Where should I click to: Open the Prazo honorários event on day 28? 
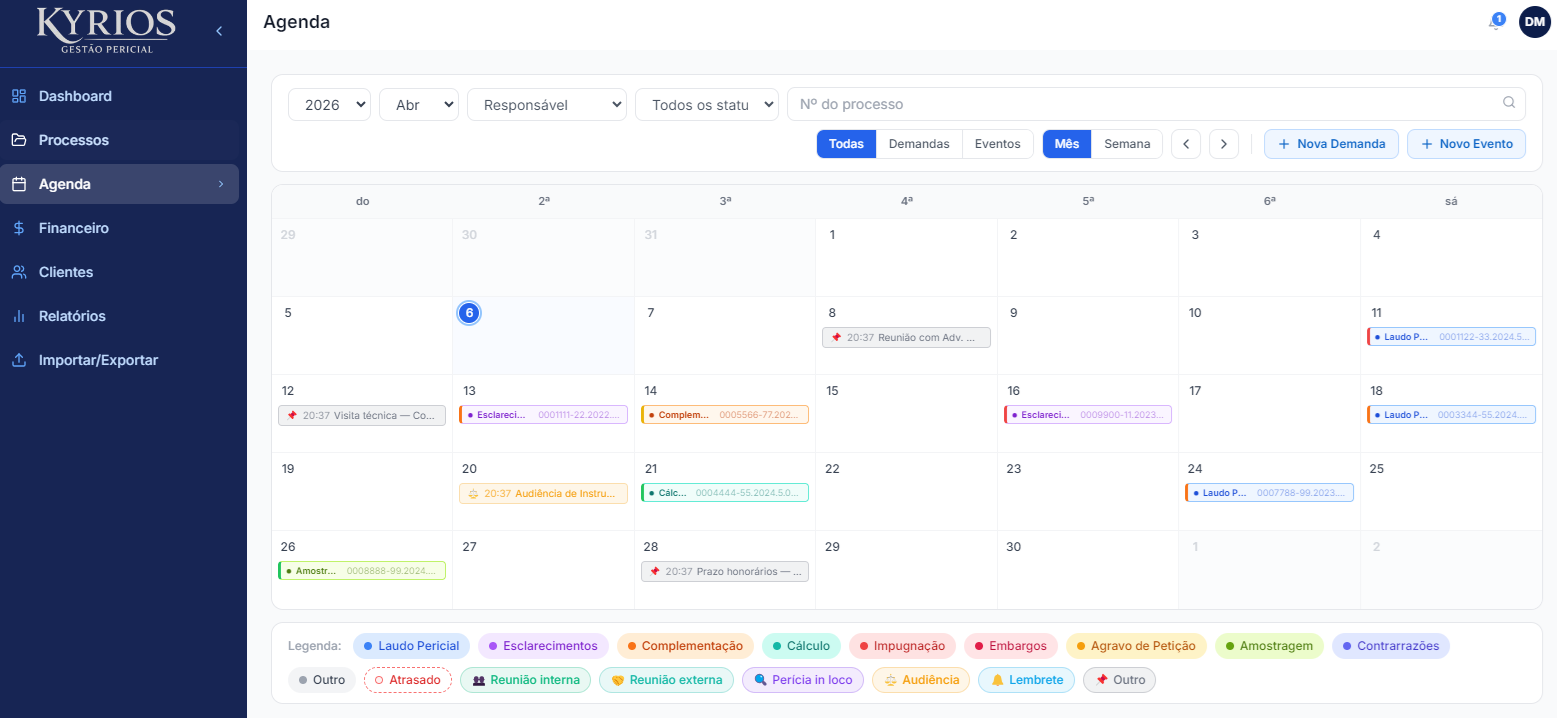coord(725,571)
